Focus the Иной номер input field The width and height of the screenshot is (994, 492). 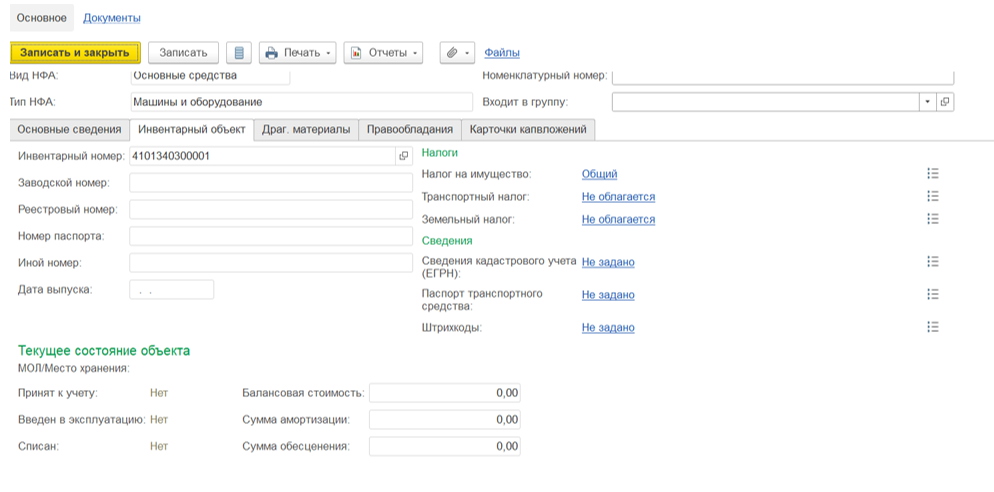271,262
